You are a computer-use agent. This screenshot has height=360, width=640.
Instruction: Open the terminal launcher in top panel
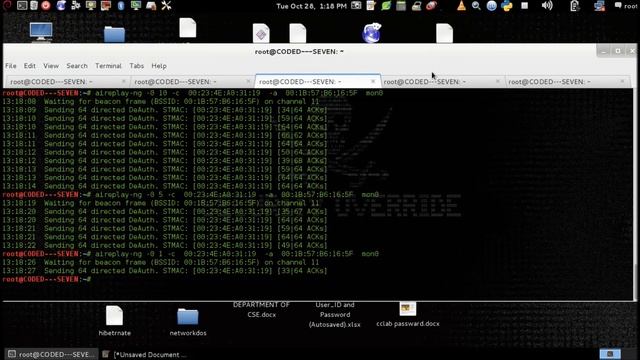(x=22, y=6)
